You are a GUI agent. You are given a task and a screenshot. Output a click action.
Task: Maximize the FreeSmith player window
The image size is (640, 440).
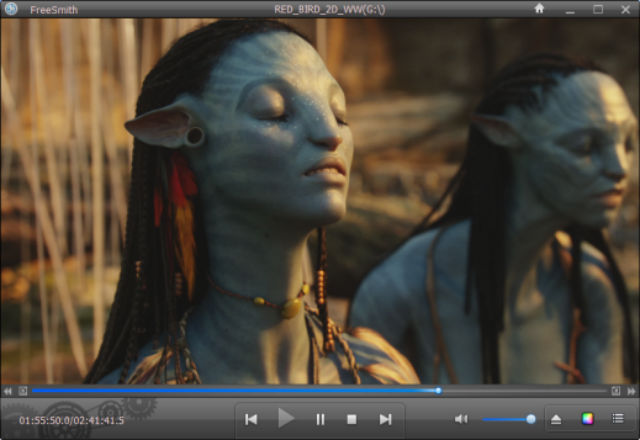coord(598,9)
